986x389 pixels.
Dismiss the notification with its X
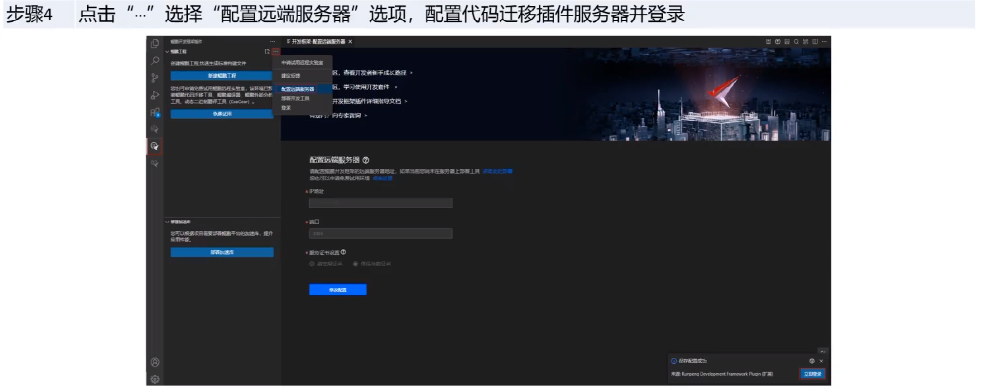(821, 361)
